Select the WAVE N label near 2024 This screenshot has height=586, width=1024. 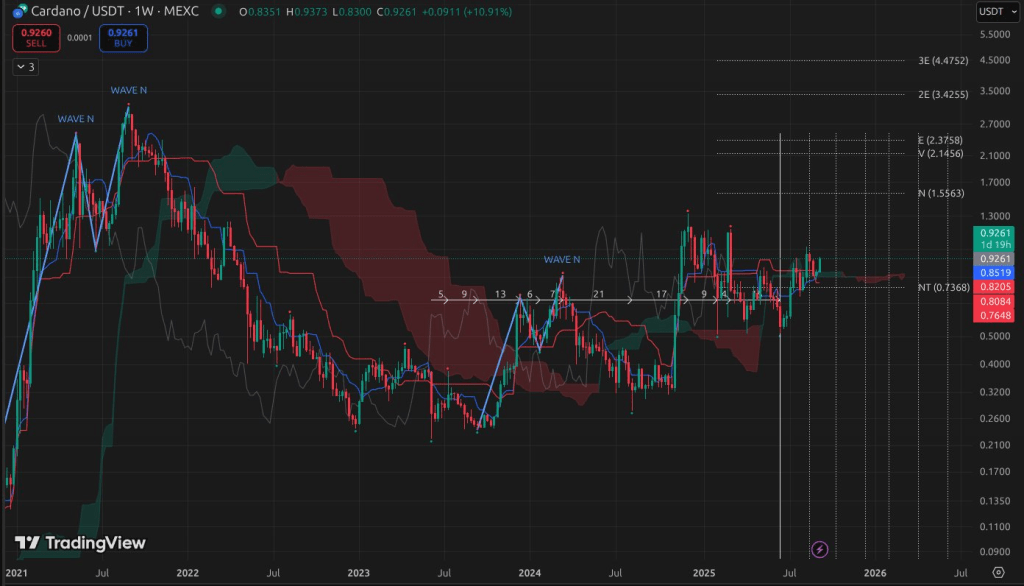pyautogui.click(x=562, y=260)
